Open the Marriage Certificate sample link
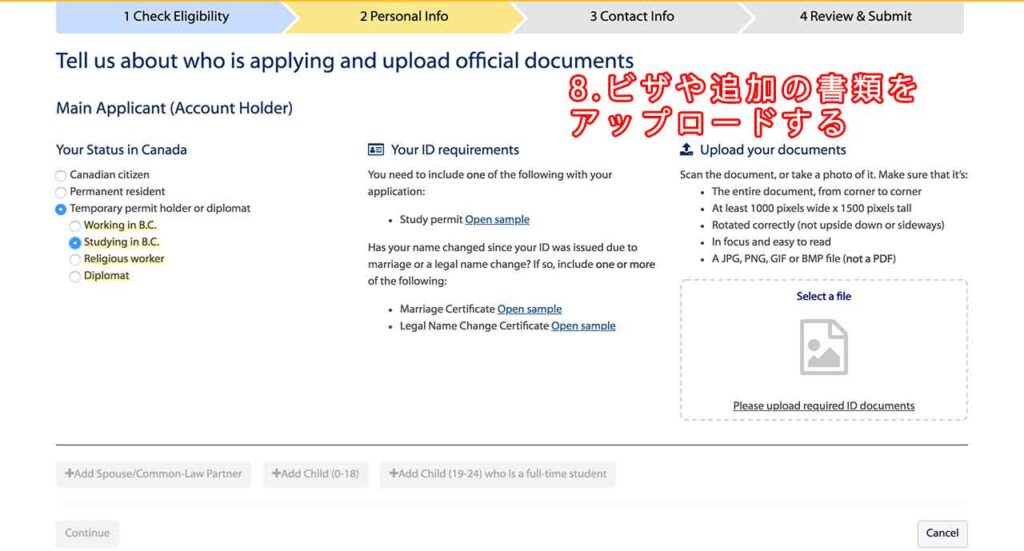Viewport: 1024px width, 551px height. pos(529,310)
